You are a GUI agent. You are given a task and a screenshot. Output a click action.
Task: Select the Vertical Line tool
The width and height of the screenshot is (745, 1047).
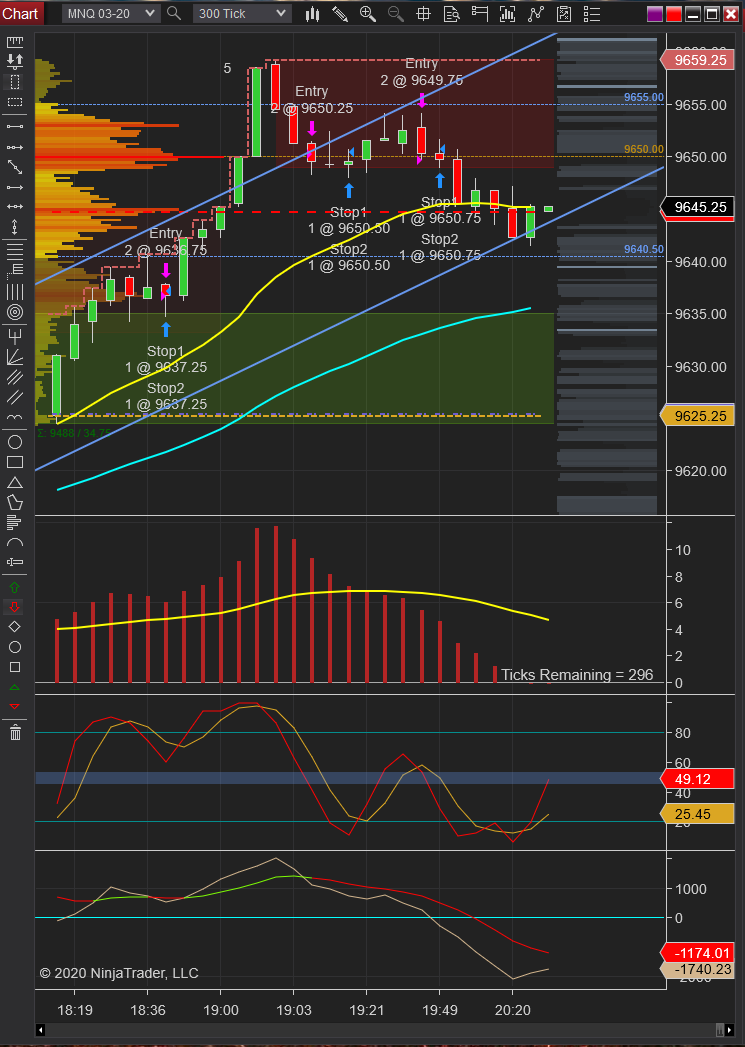(15, 228)
